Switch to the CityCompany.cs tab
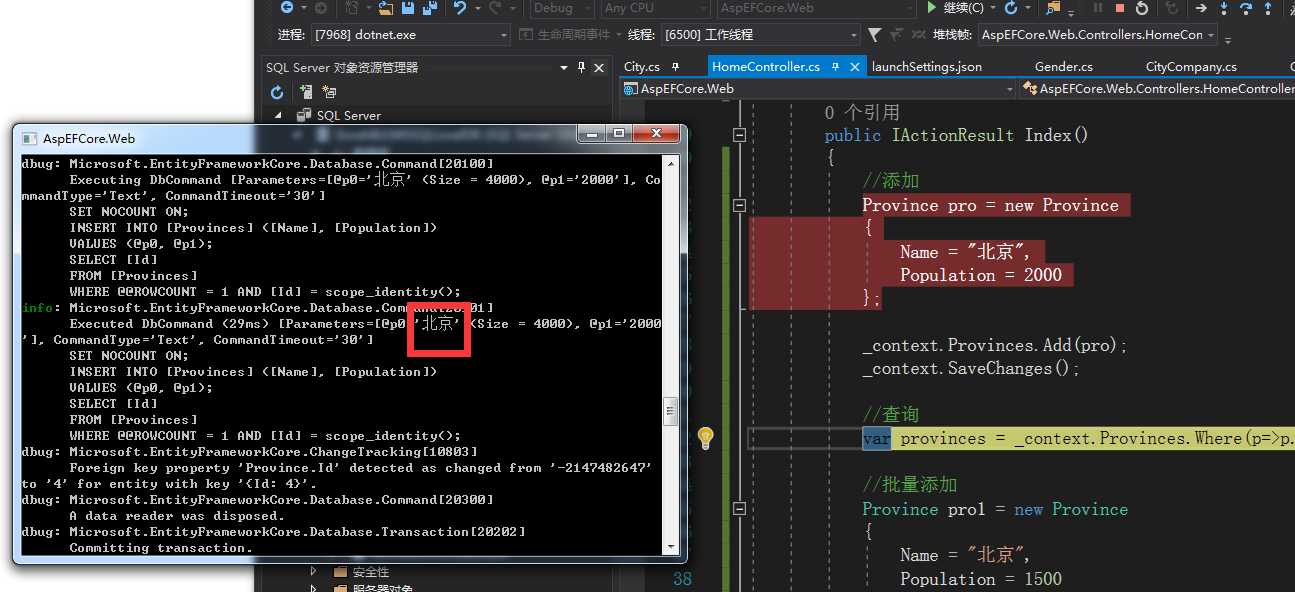Screen dimensions: 1295x592 point(1191,67)
